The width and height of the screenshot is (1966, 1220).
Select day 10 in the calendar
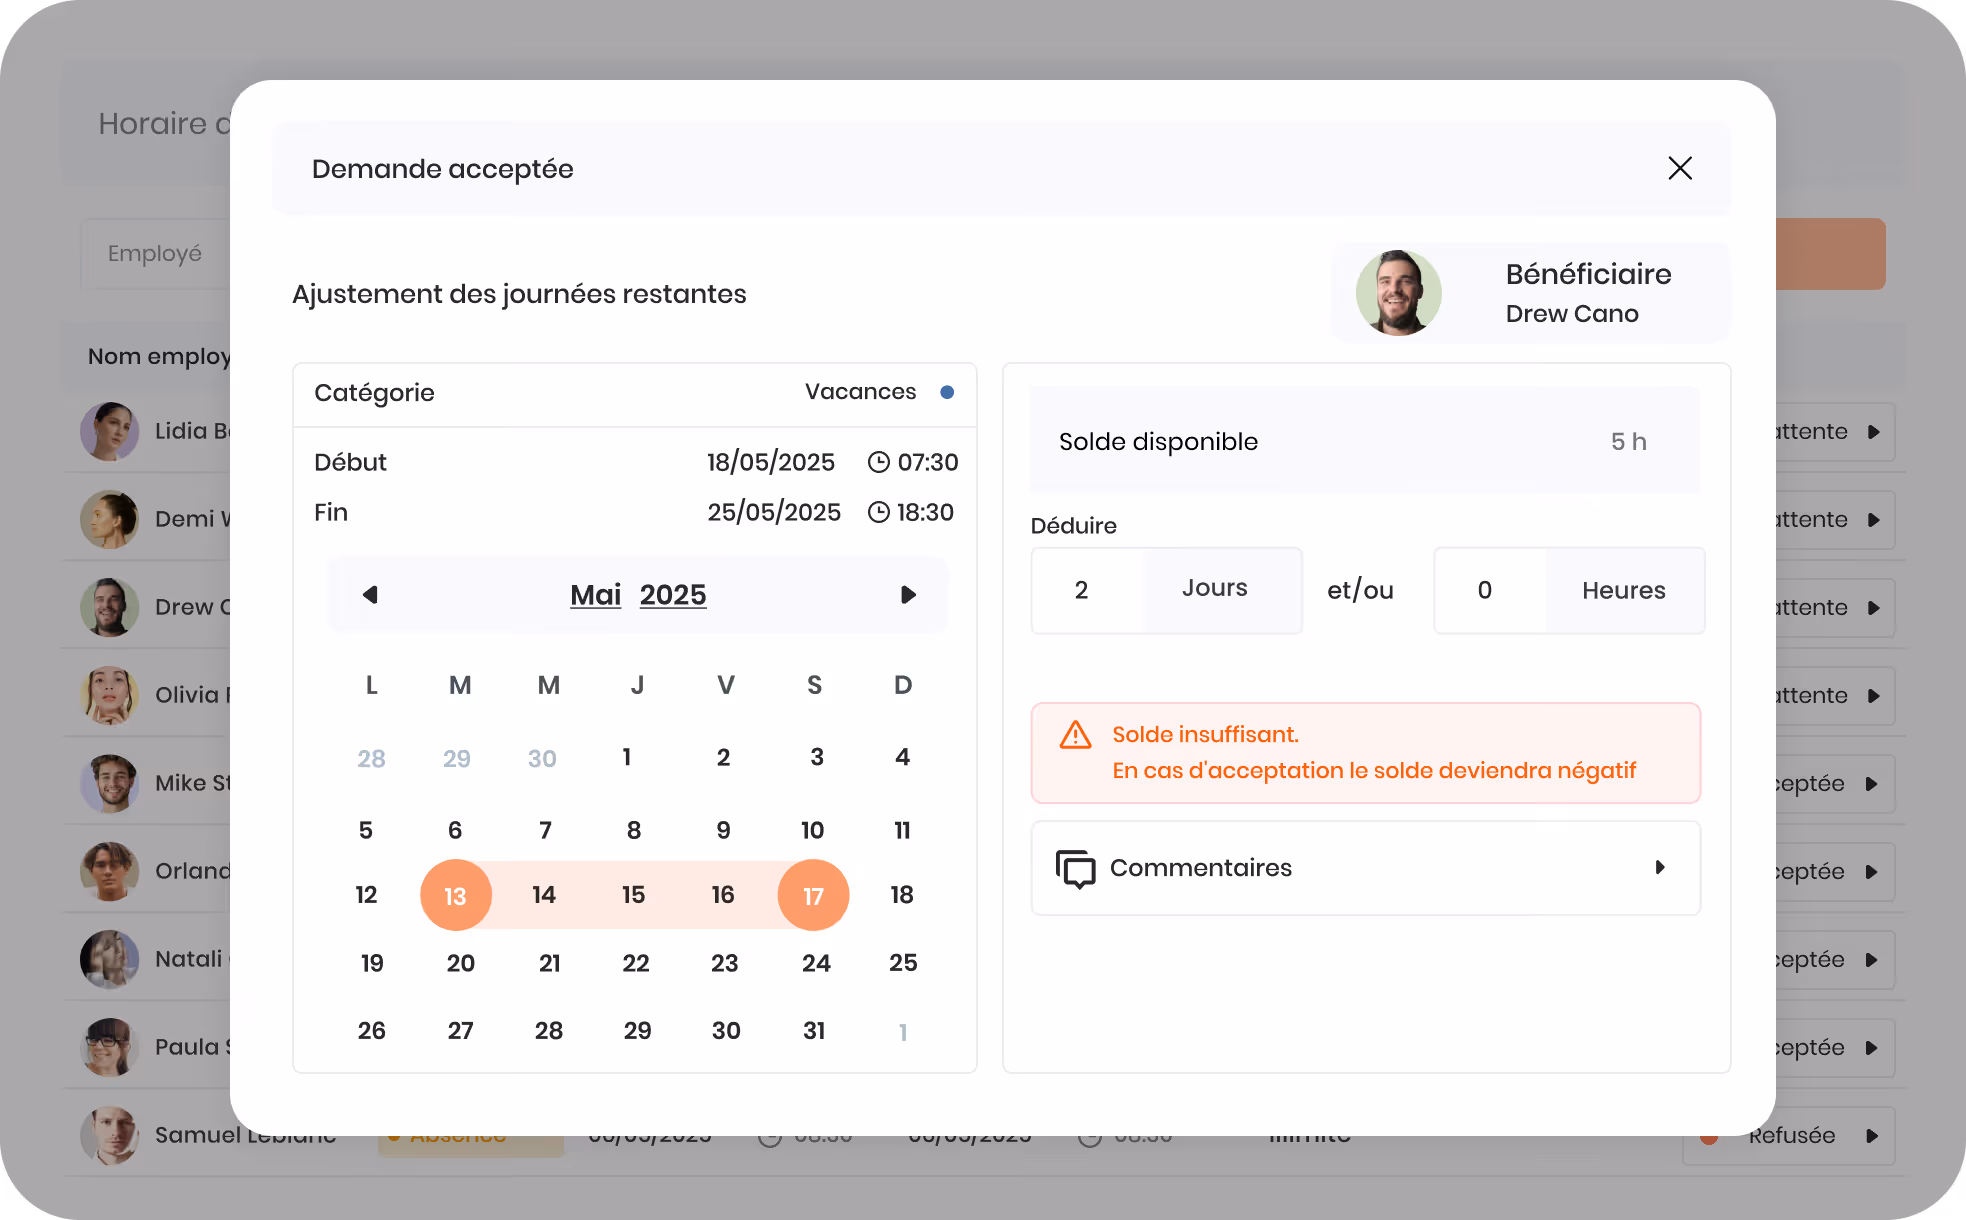[812, 830]
